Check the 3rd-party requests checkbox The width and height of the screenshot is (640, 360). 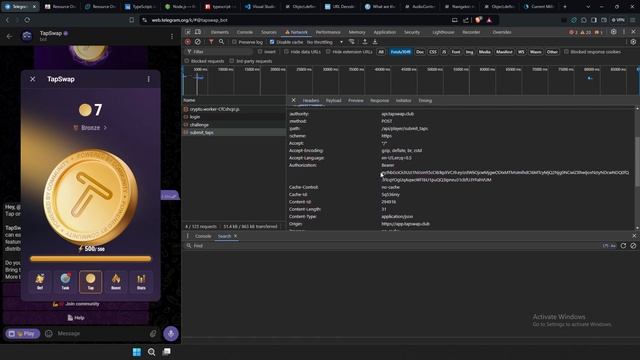point(232,61)
